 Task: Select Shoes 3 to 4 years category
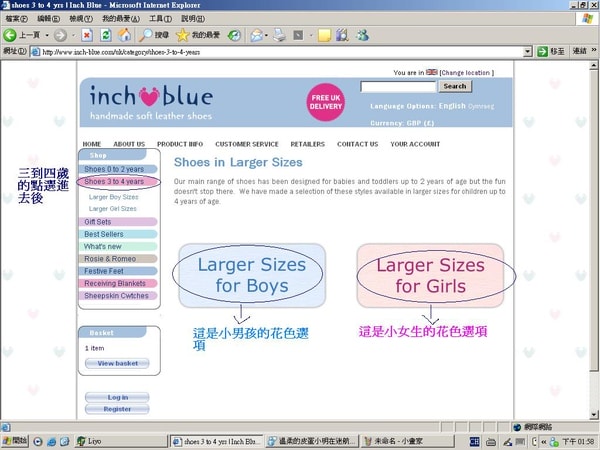(118, 181)
